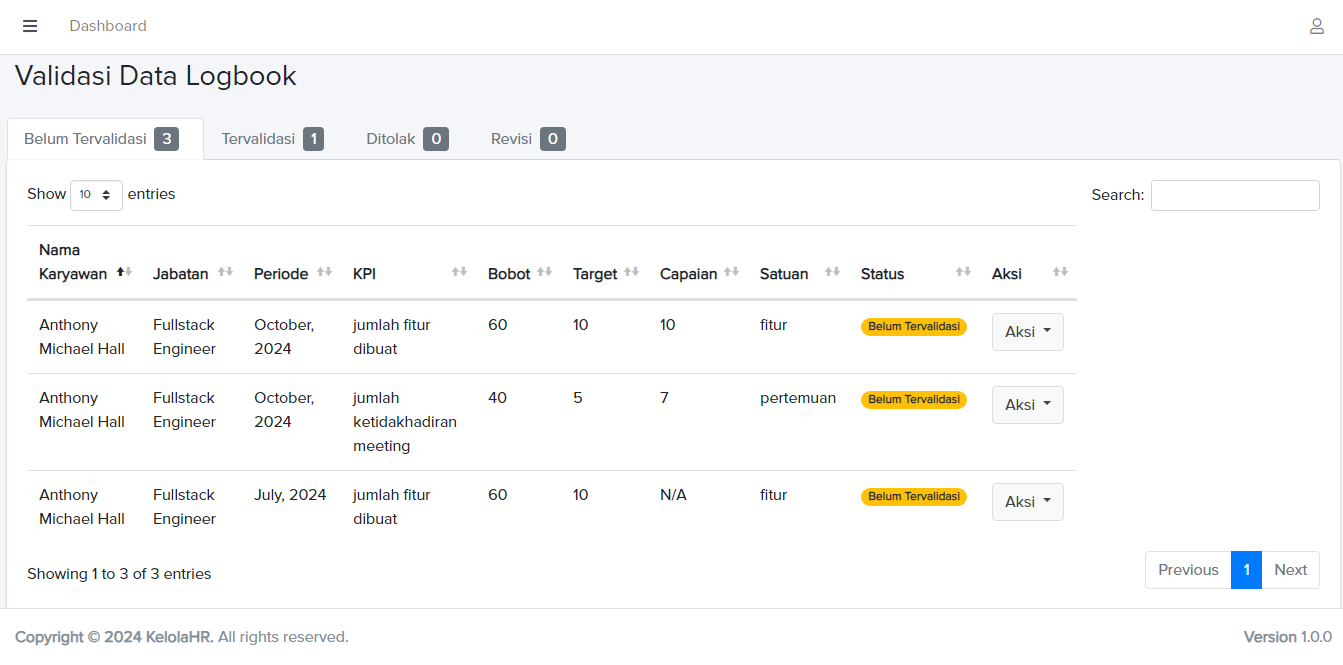Open the show entries count dropdown
Viewport: 1343px width, 665px height.
pos(96,195)
